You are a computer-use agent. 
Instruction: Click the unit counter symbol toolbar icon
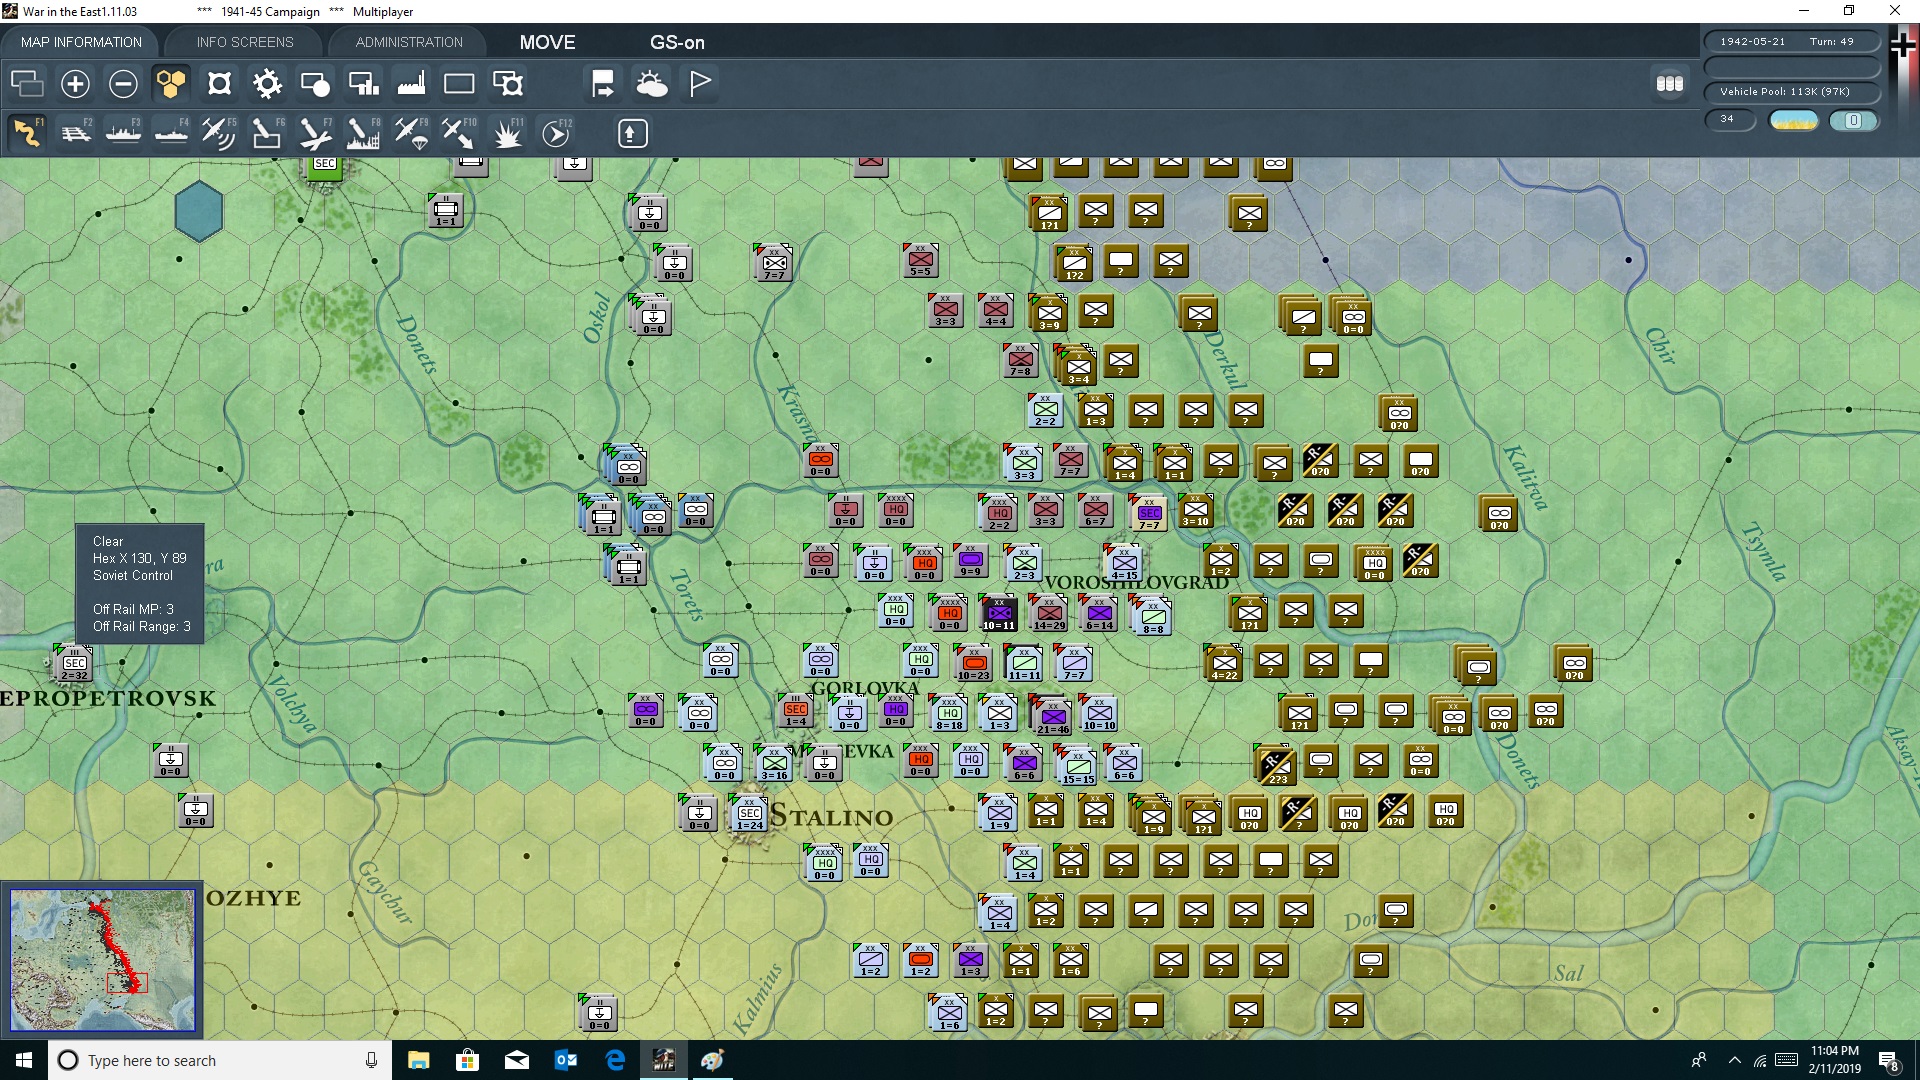219,83
